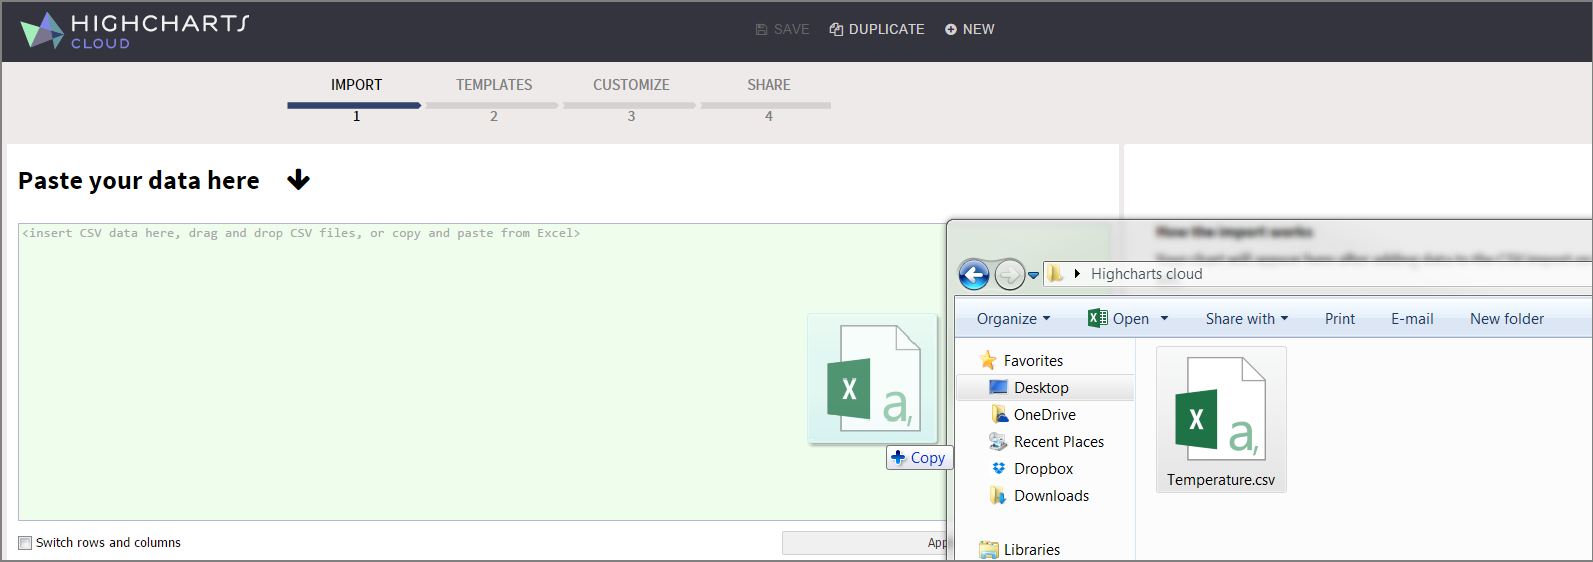Image resolution: width=1593 pixels, height=562 pixels.
Task: Switch to the Templates step tab
Action: [493, 86]
